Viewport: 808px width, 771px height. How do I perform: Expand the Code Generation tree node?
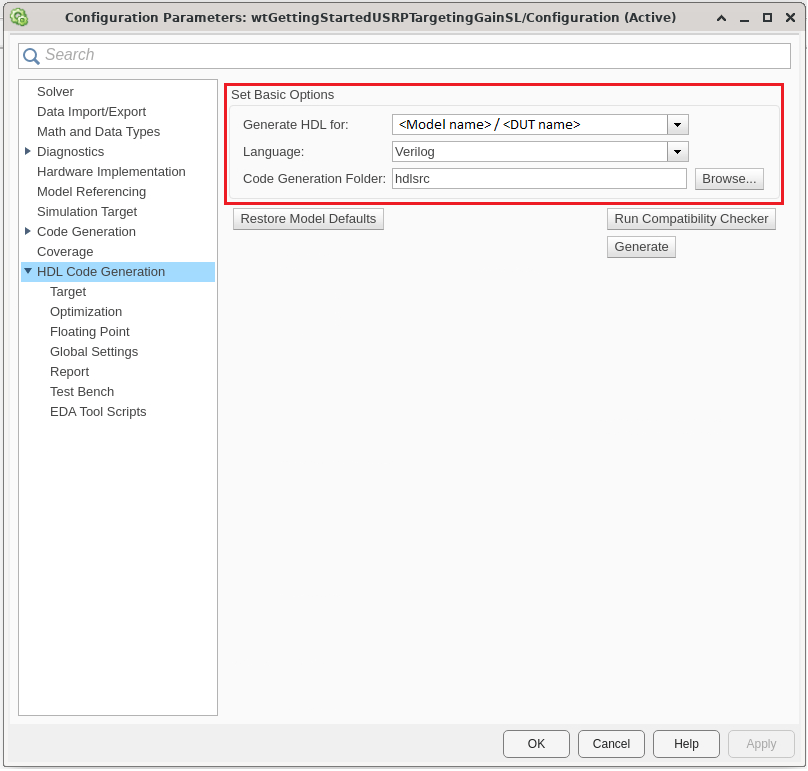pos(28,231)
